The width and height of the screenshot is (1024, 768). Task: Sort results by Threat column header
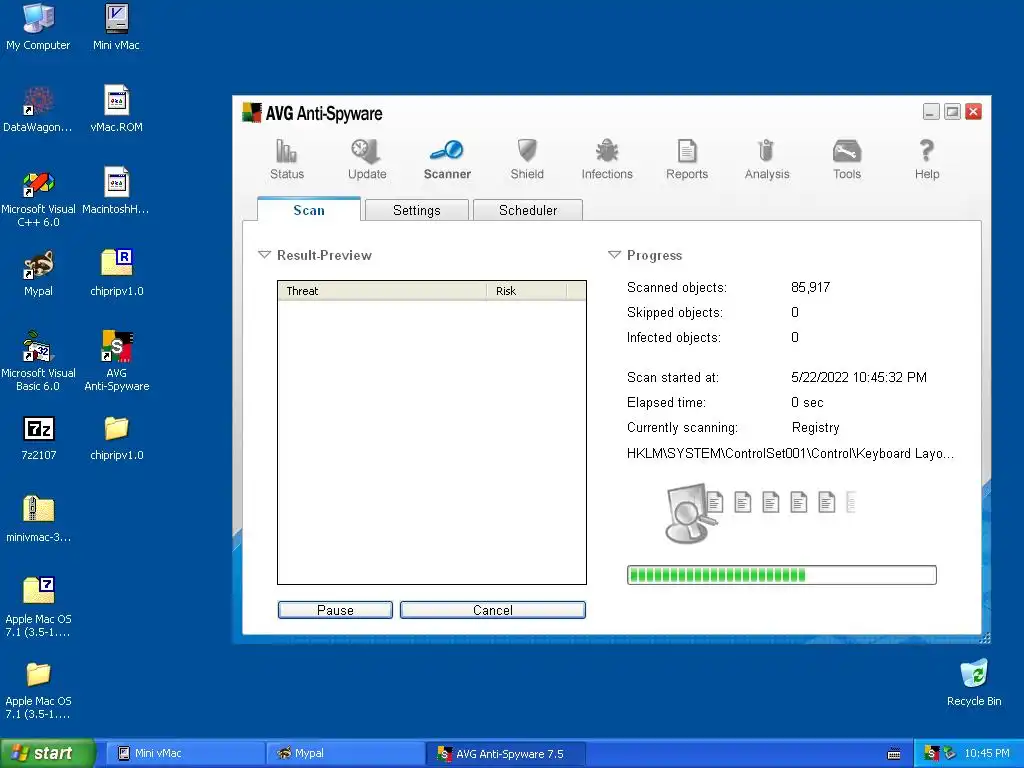382,291
